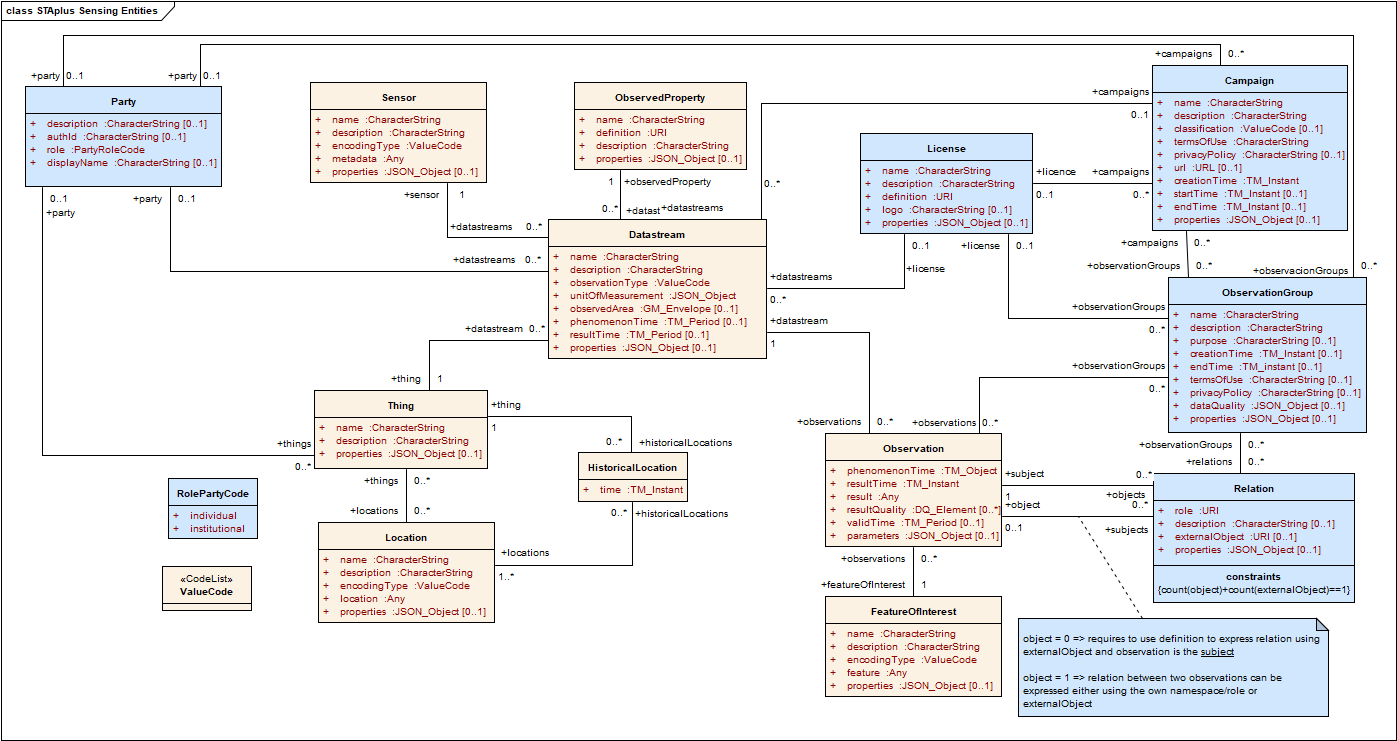Click the '+observacionGroups' association label

click(x=1300, y=271)
